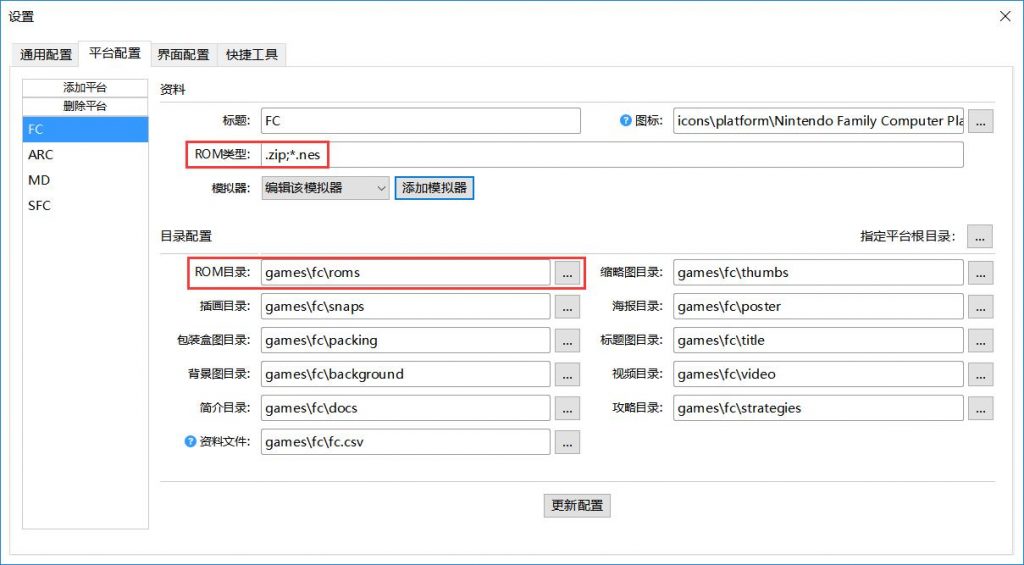This screenshot has width=1024, height=565.
Task: Go to the 快捷工具 tab
Action: tap(252, 54)
